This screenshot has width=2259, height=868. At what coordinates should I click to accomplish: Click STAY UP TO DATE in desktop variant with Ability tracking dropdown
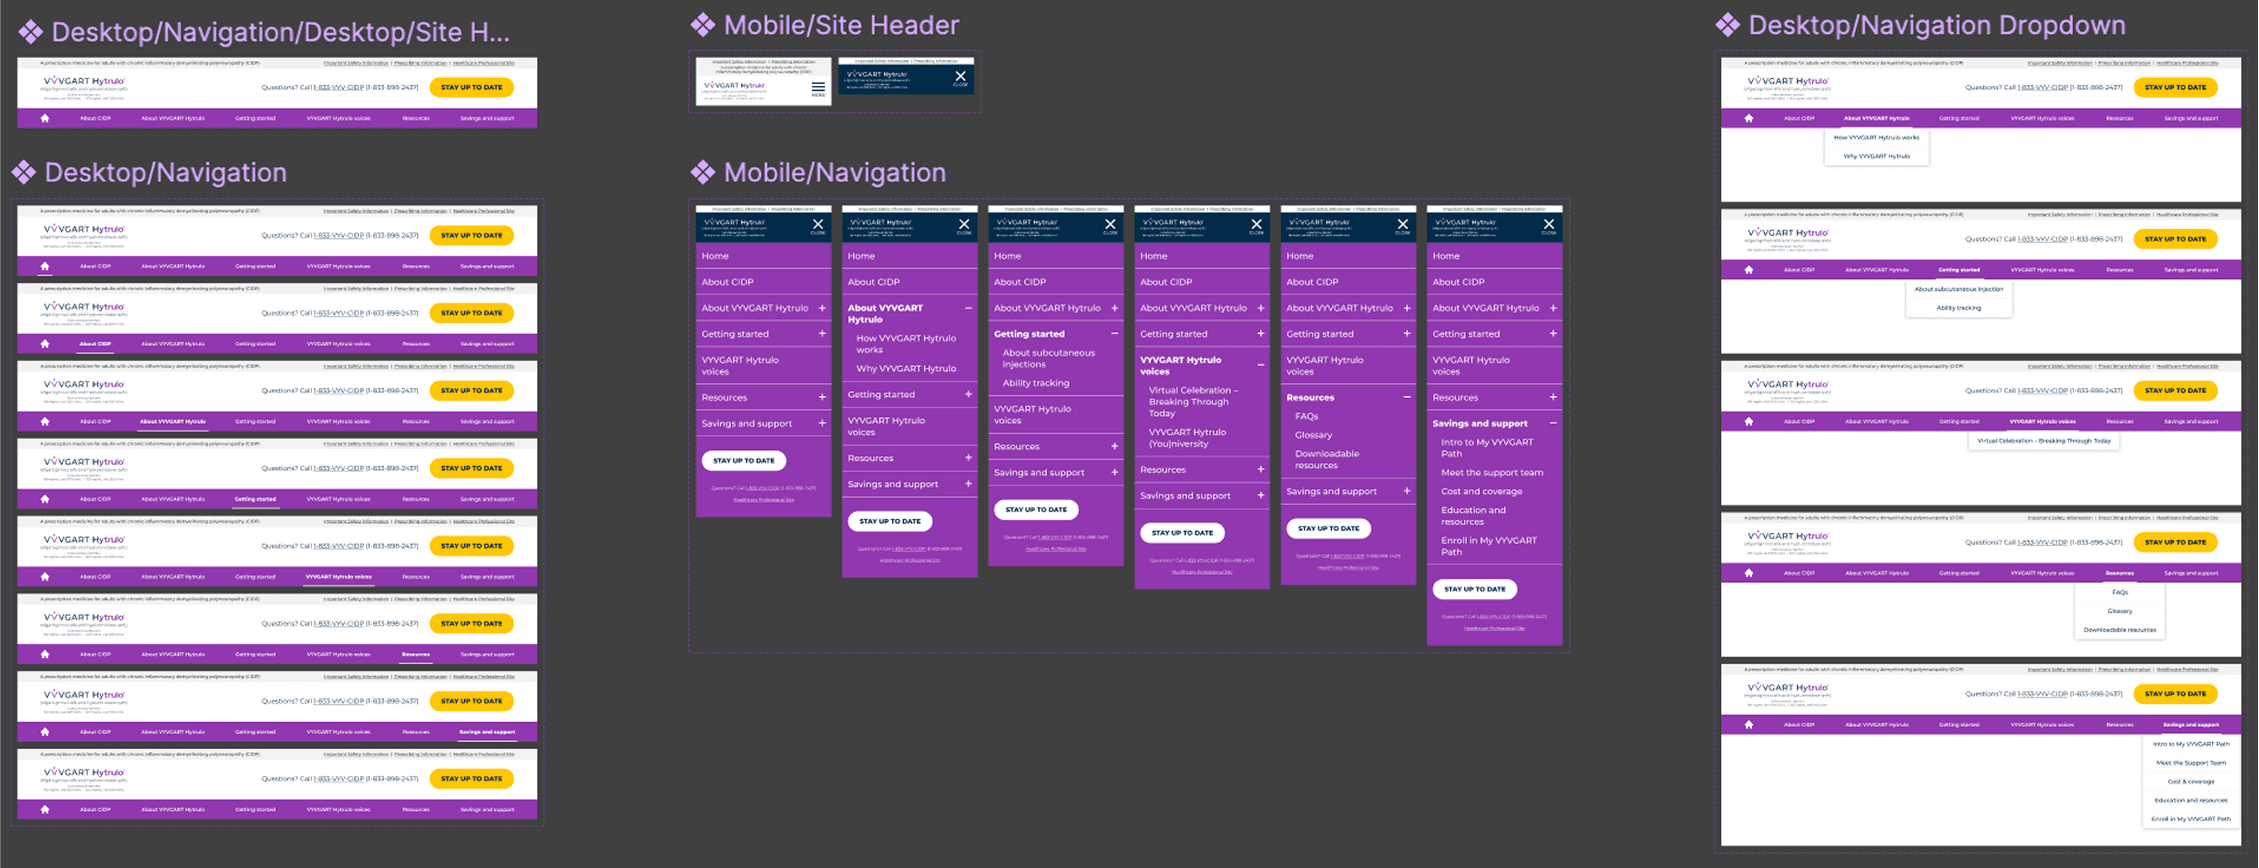(x=2175, y=239)
